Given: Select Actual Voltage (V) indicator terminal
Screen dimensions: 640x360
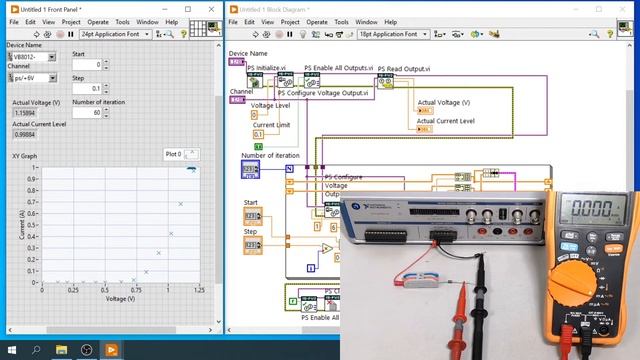Looking at the screenshot, I should (425, 111).
